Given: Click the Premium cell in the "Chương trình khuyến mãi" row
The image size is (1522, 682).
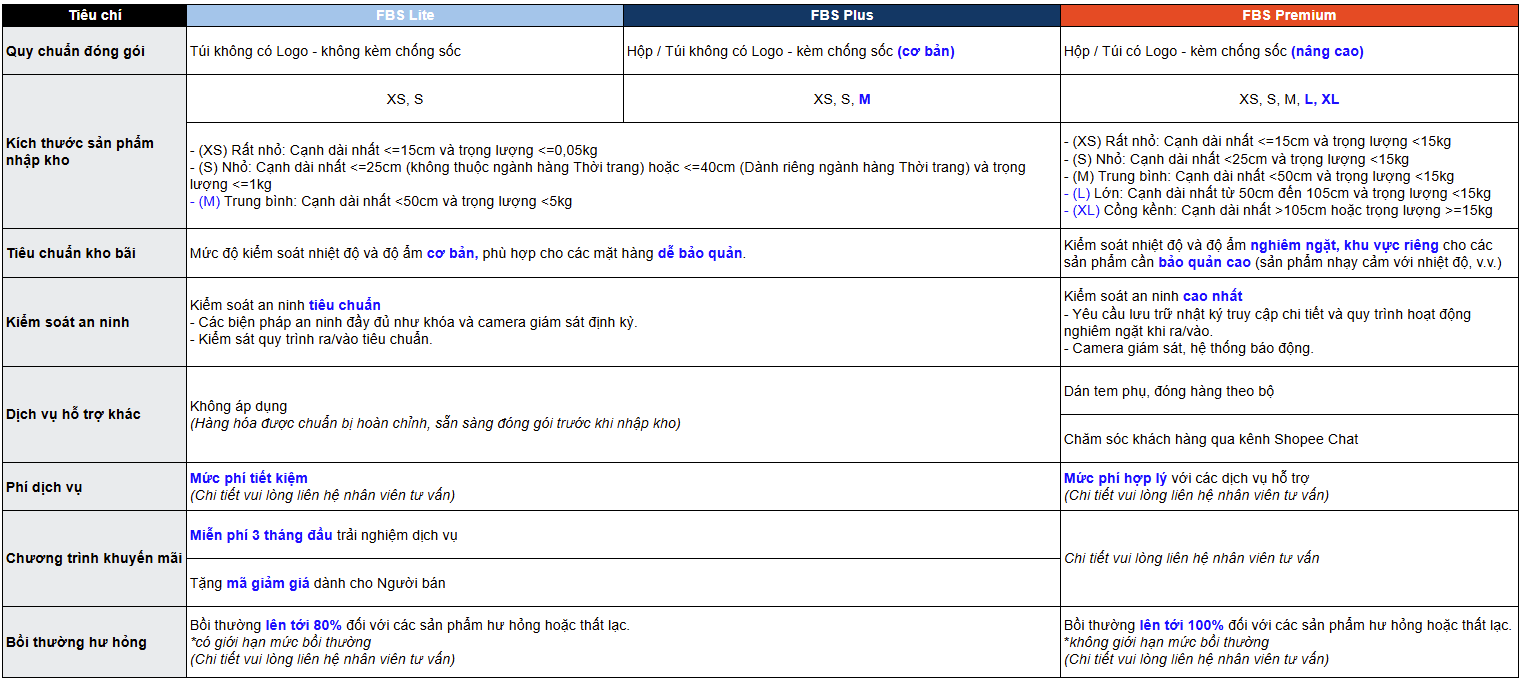Looking at the screenshot, I should [1289, 558].
